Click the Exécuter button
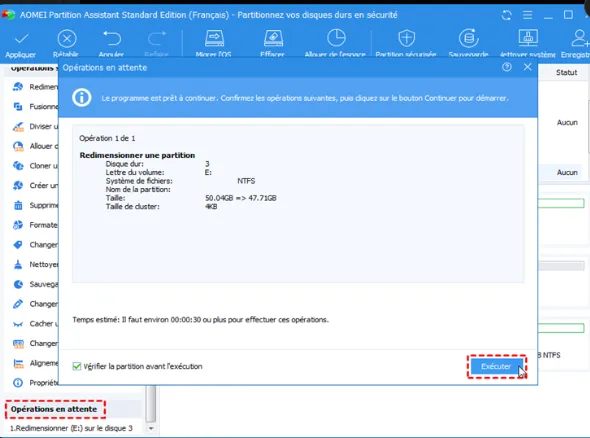This screenshot has height=438, width=590. coord(496,366)
